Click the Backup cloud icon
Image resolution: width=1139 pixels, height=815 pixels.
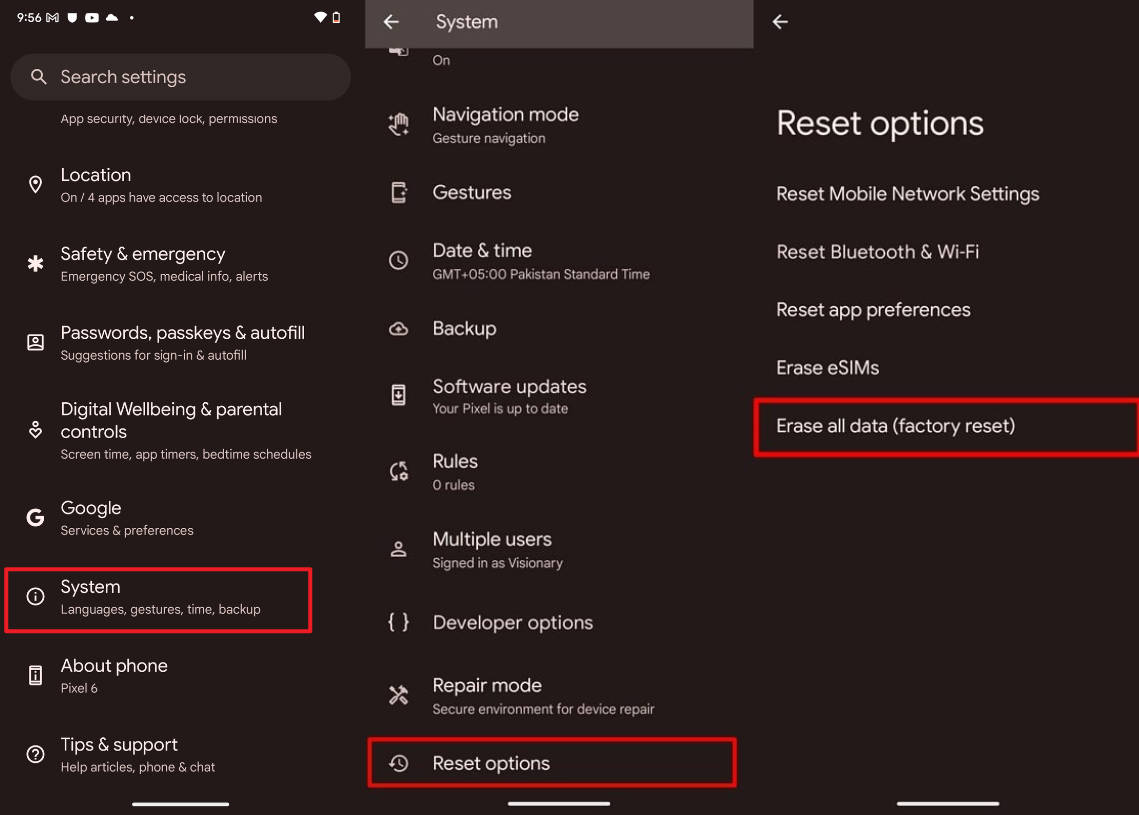click(399, 329)
